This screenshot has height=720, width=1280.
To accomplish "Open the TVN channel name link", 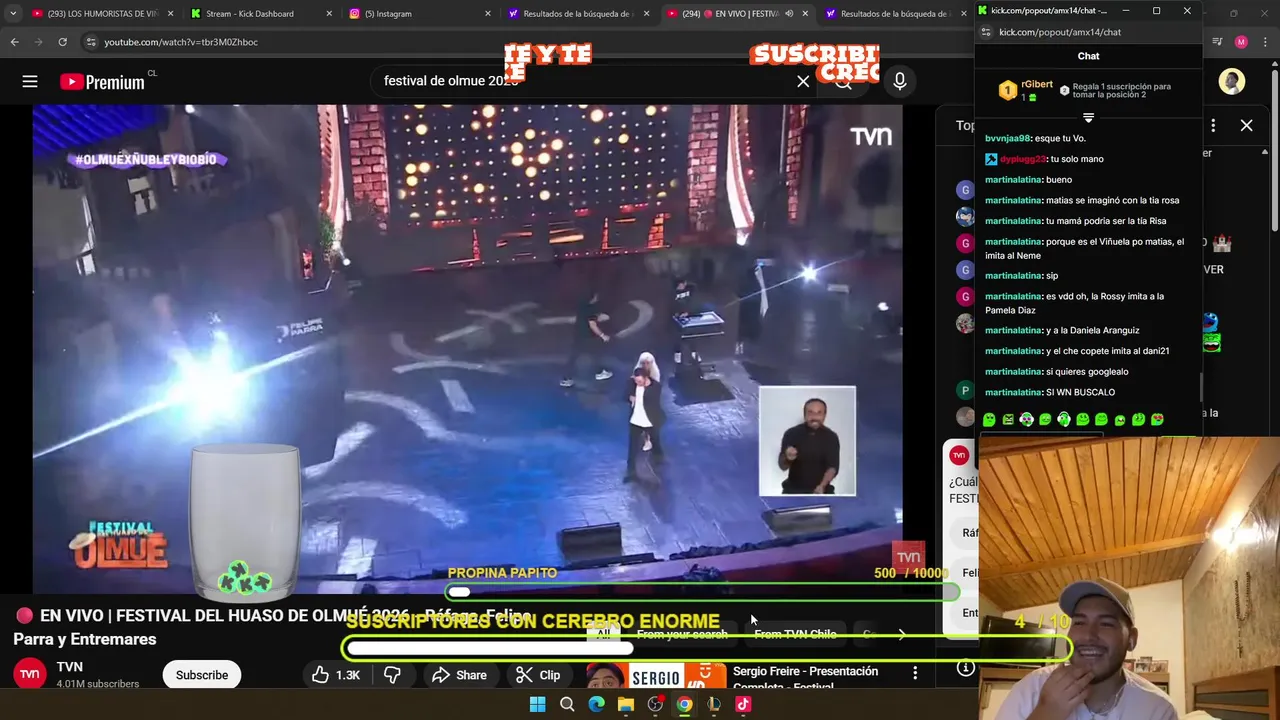I will [x=69, y=667].
